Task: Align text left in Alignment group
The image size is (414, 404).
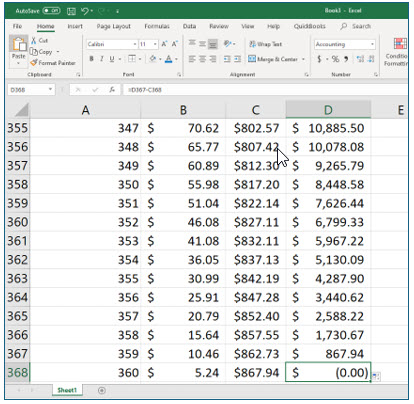Action: pos(192,59)
